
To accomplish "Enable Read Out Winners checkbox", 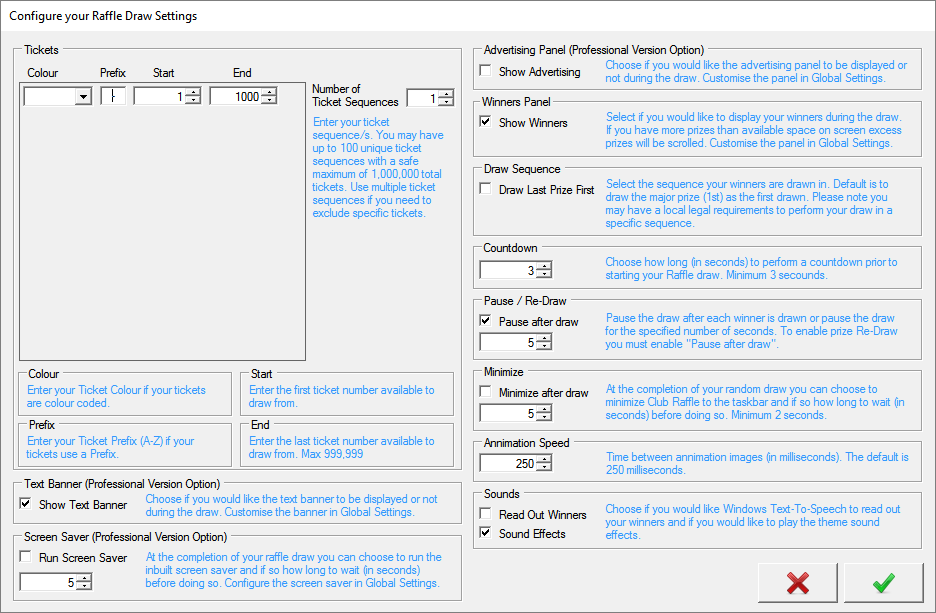I will click(486, 515).
